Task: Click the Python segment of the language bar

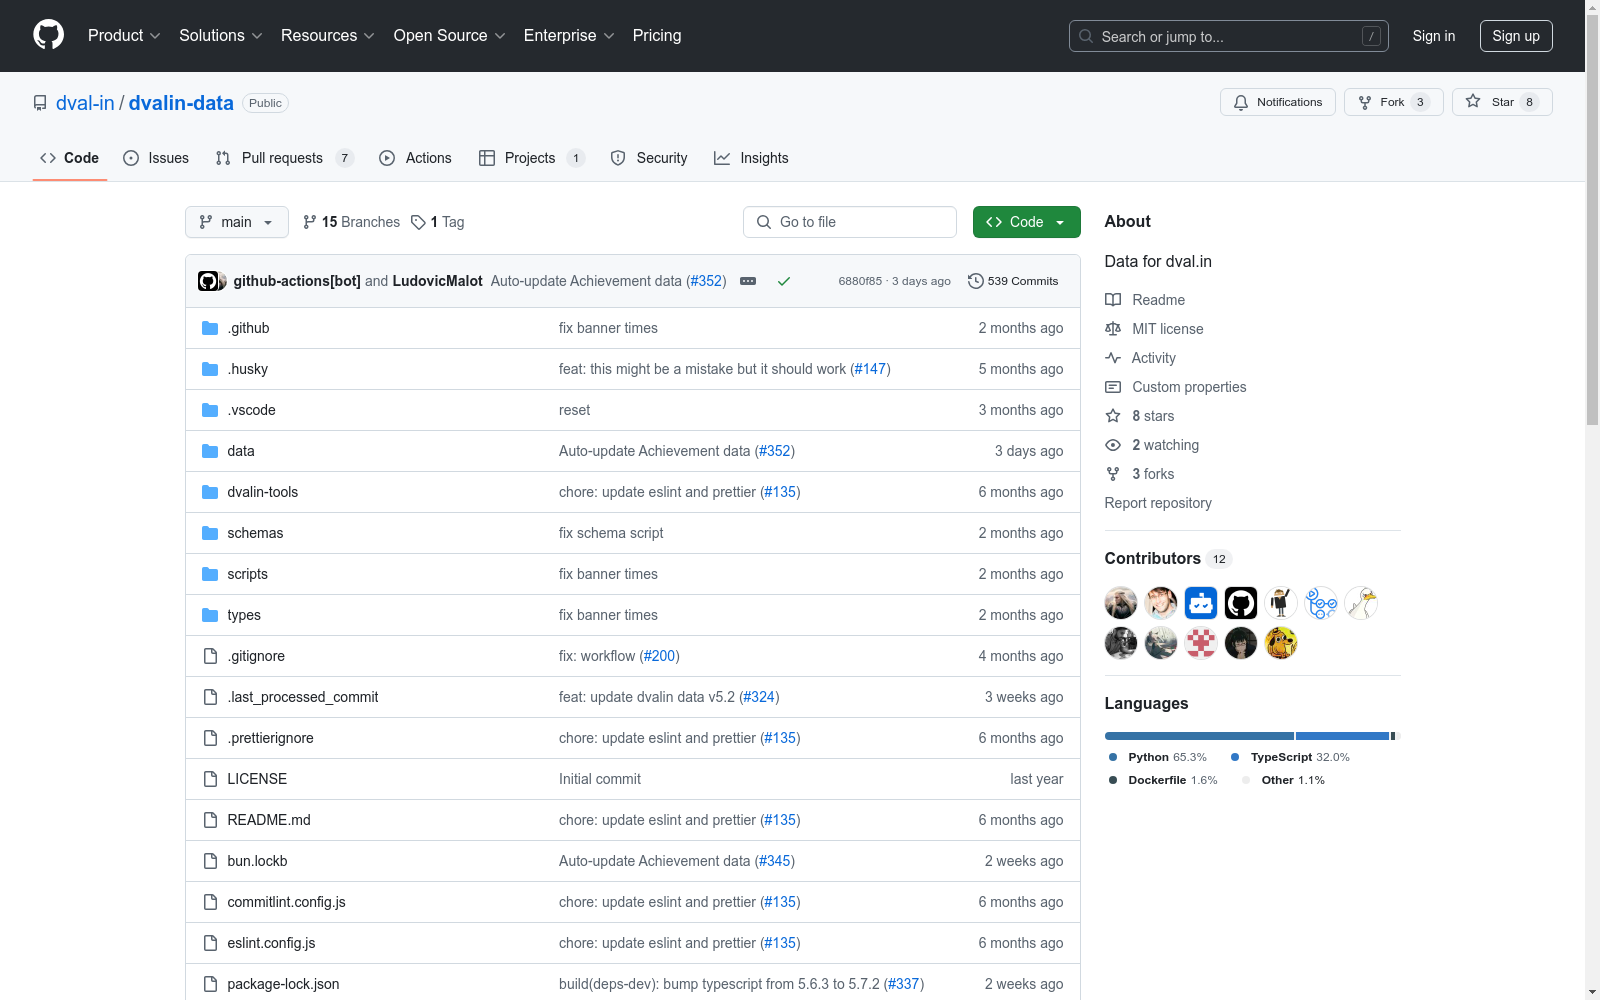Action: point(1199,736)
